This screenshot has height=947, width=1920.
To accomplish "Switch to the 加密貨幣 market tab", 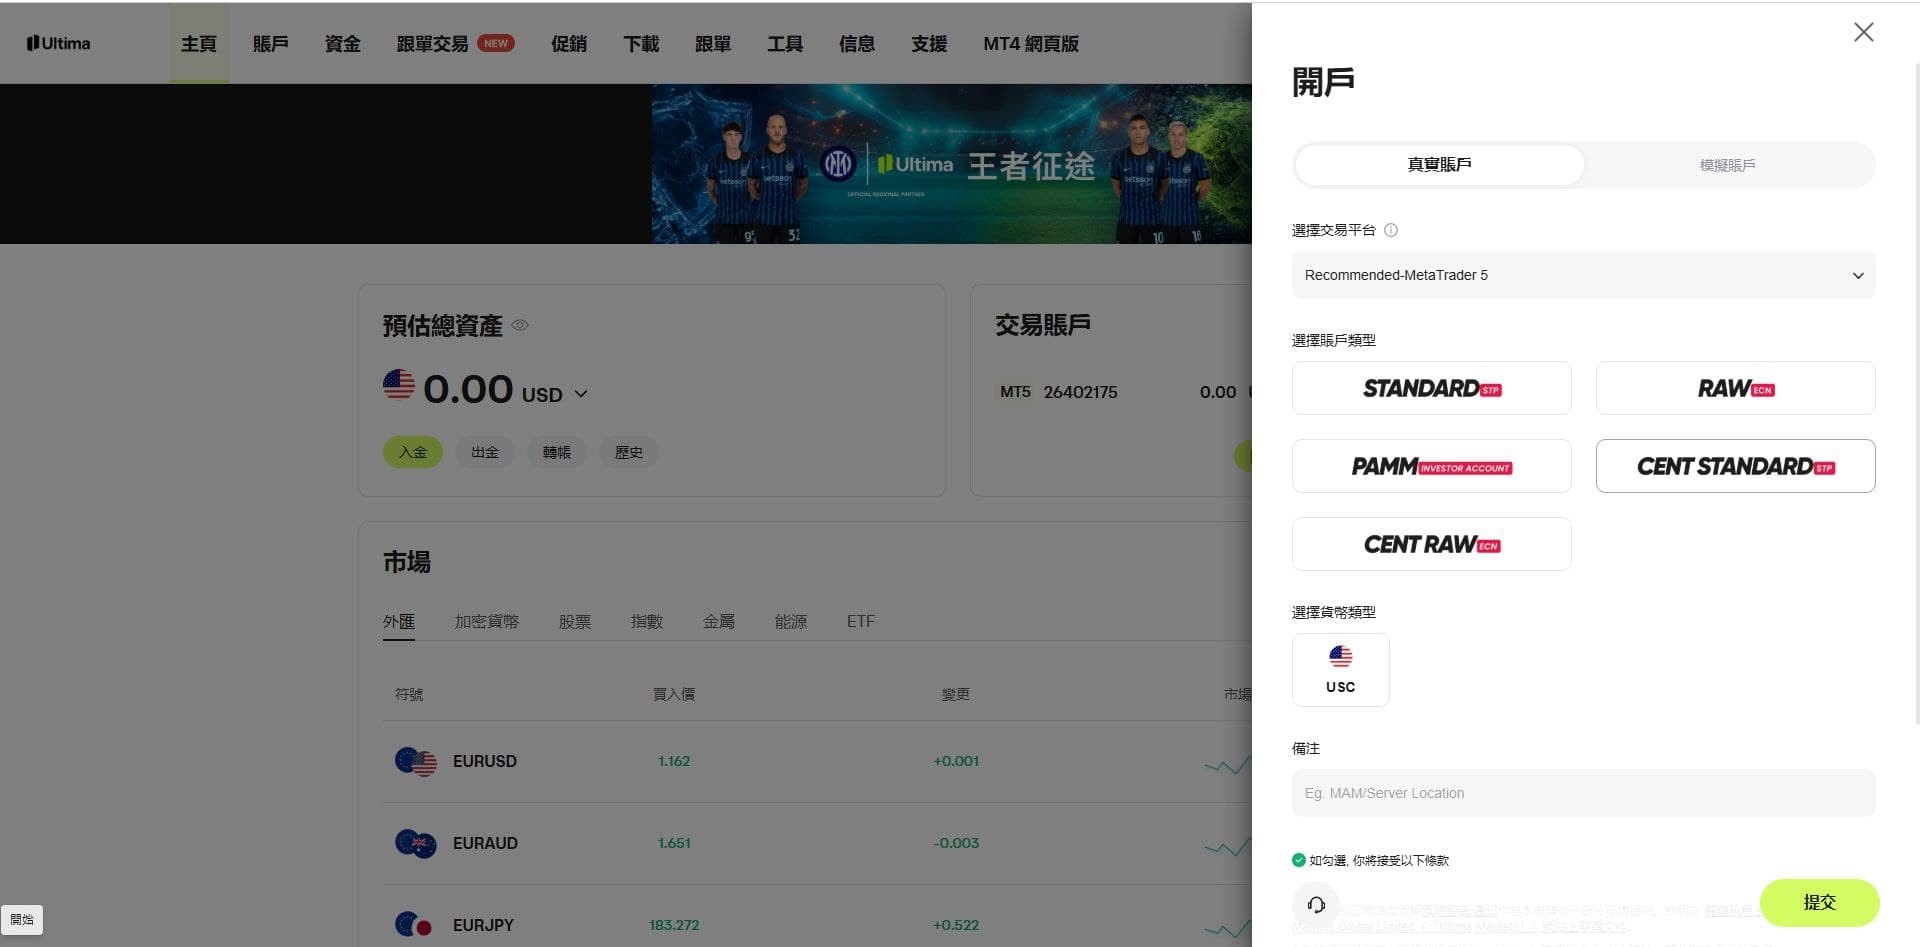I will 487,622.
